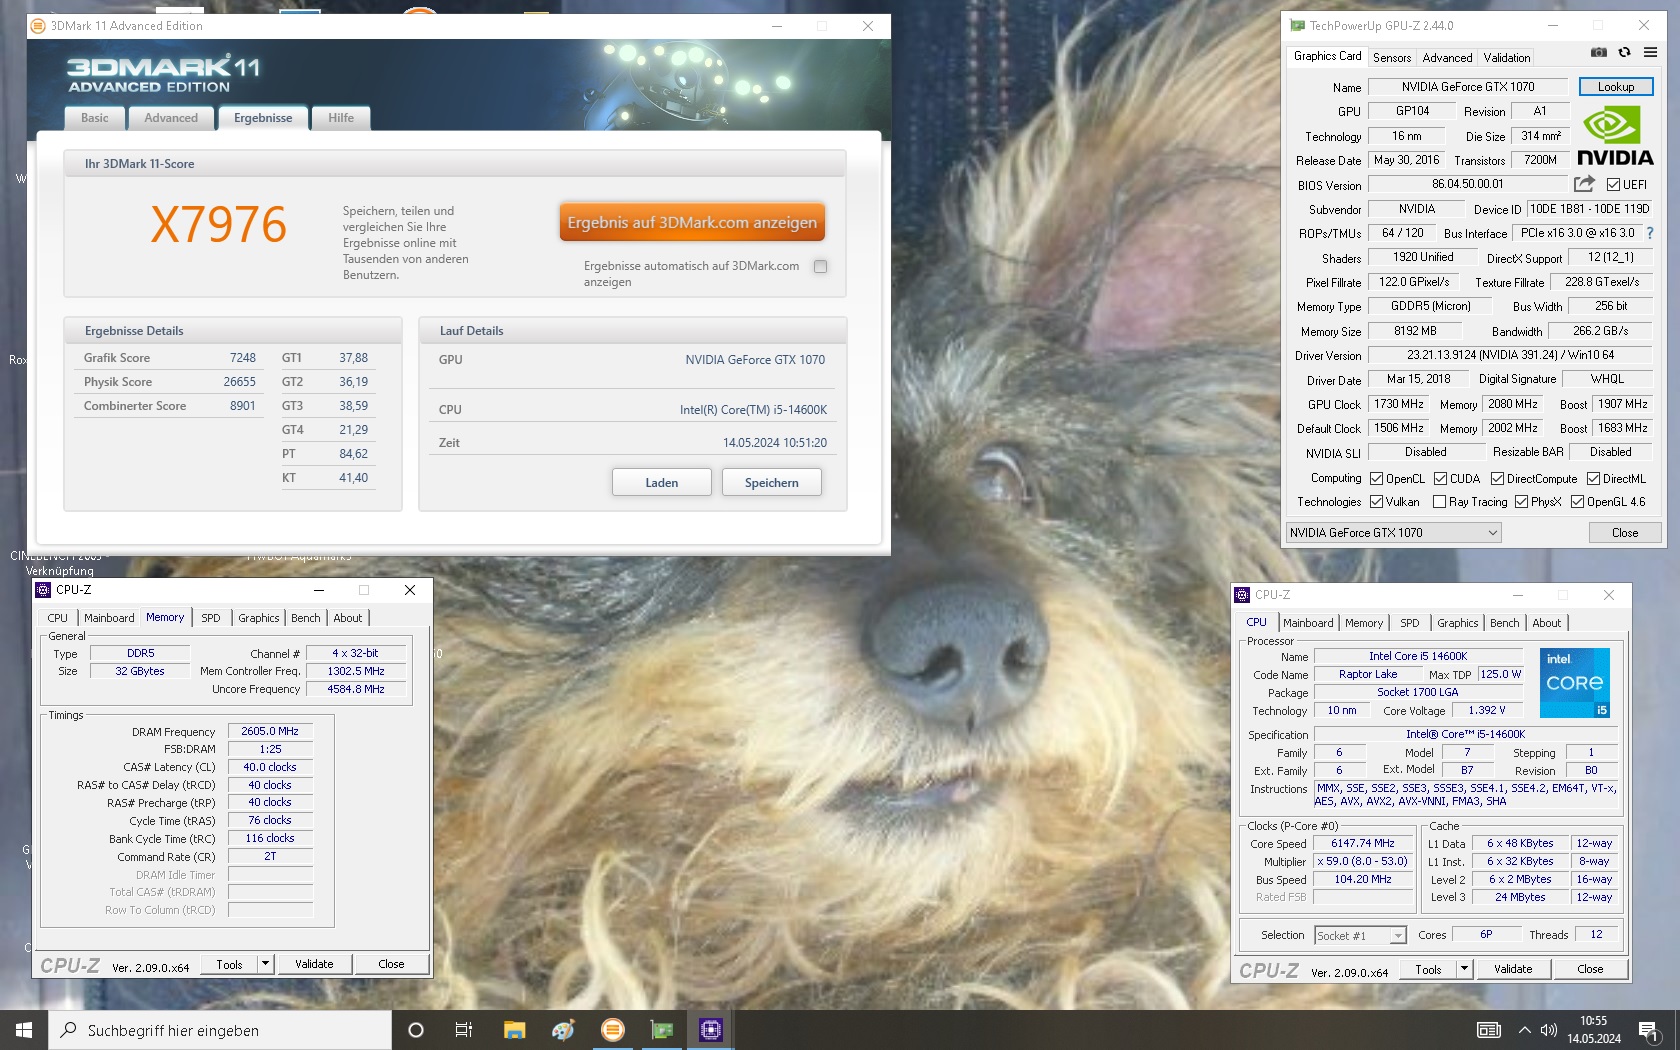Open the Socket #1 selection dropdown
This screenshot has width=1680, height=1050.
[1361, 936]
